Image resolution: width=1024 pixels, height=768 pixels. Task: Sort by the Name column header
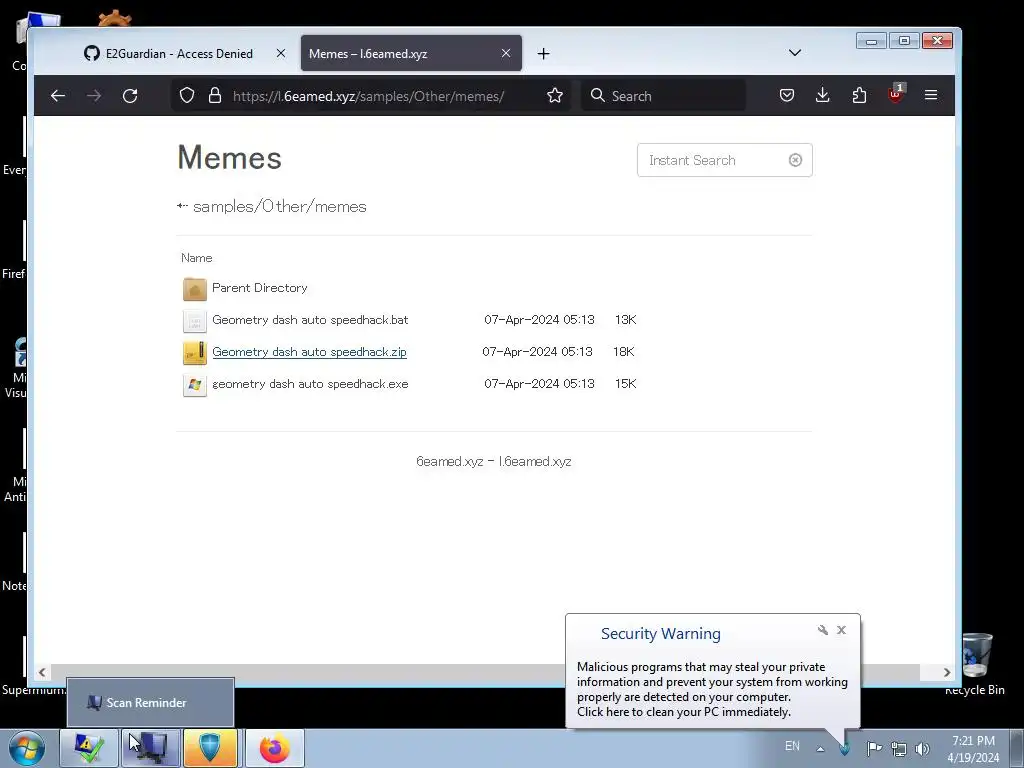click(197, 258)
